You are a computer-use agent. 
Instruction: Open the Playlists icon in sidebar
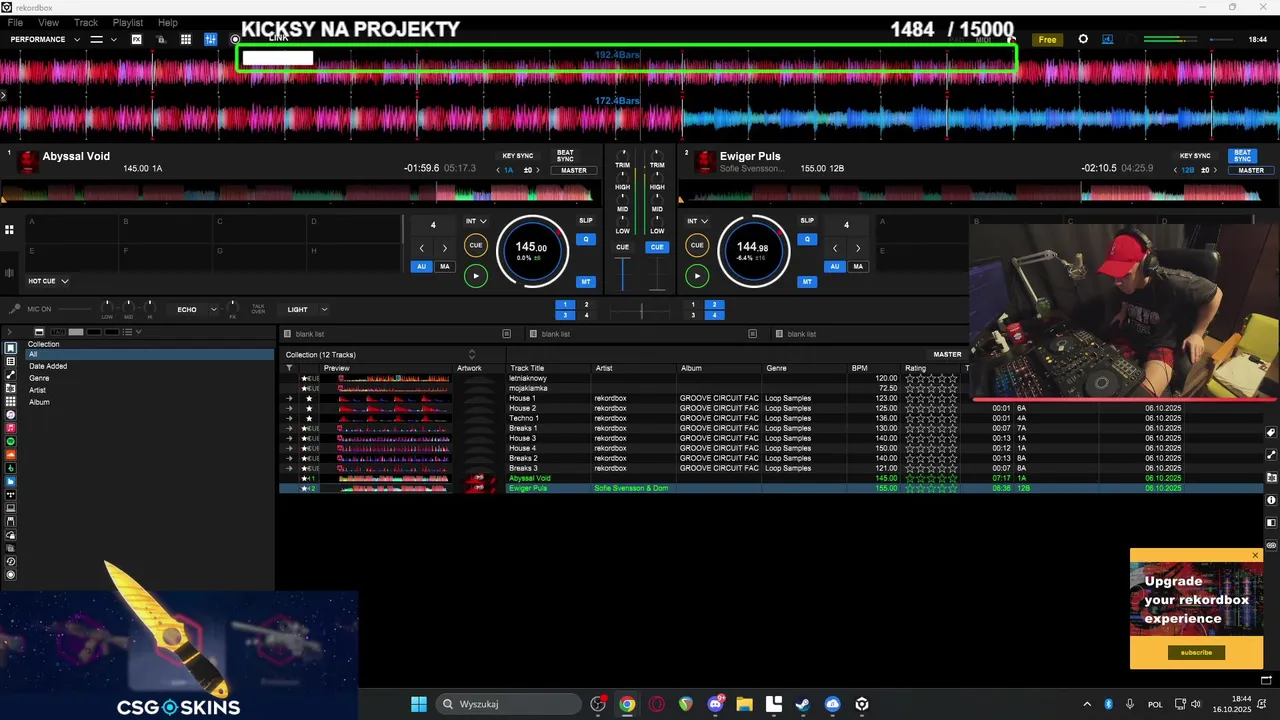click(11, 361)
